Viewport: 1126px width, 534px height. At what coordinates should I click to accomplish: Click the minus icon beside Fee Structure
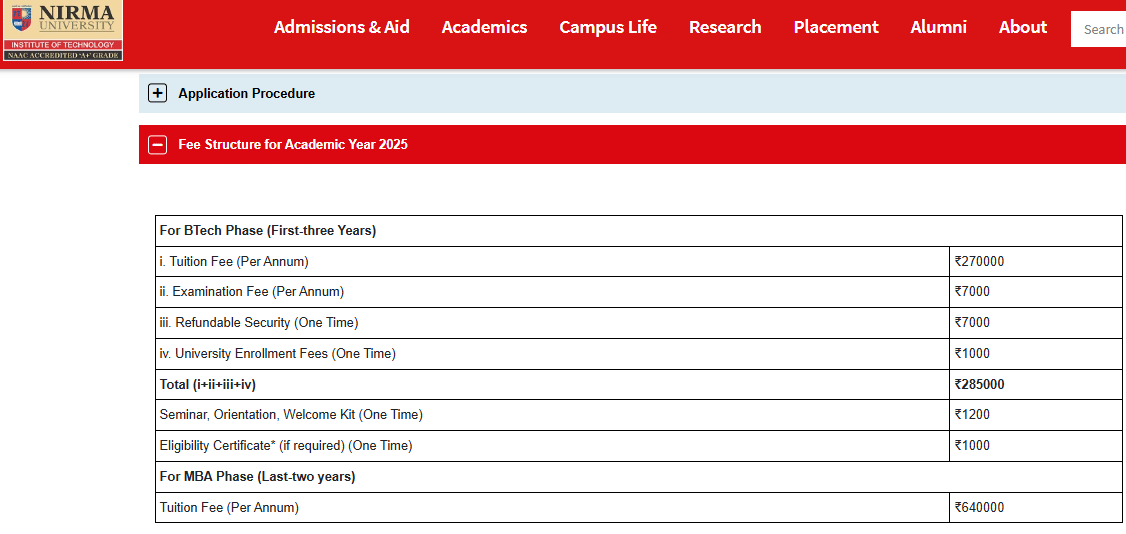[x=157, y=145]
